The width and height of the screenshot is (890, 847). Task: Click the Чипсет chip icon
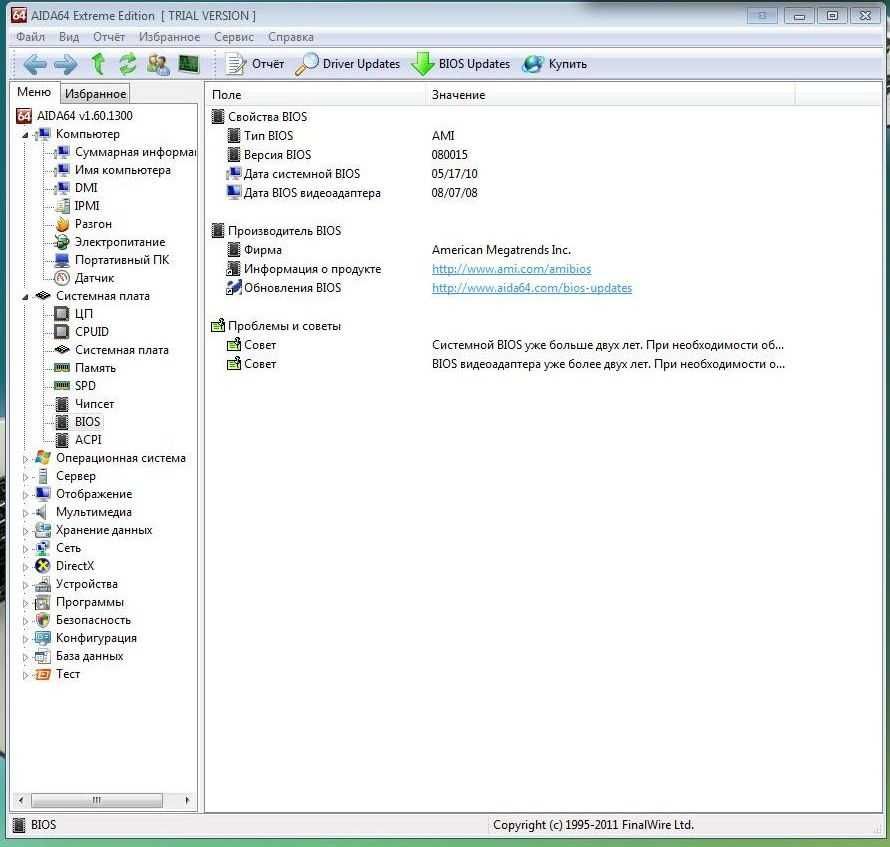pyautogui.click(x=62, y=404)
